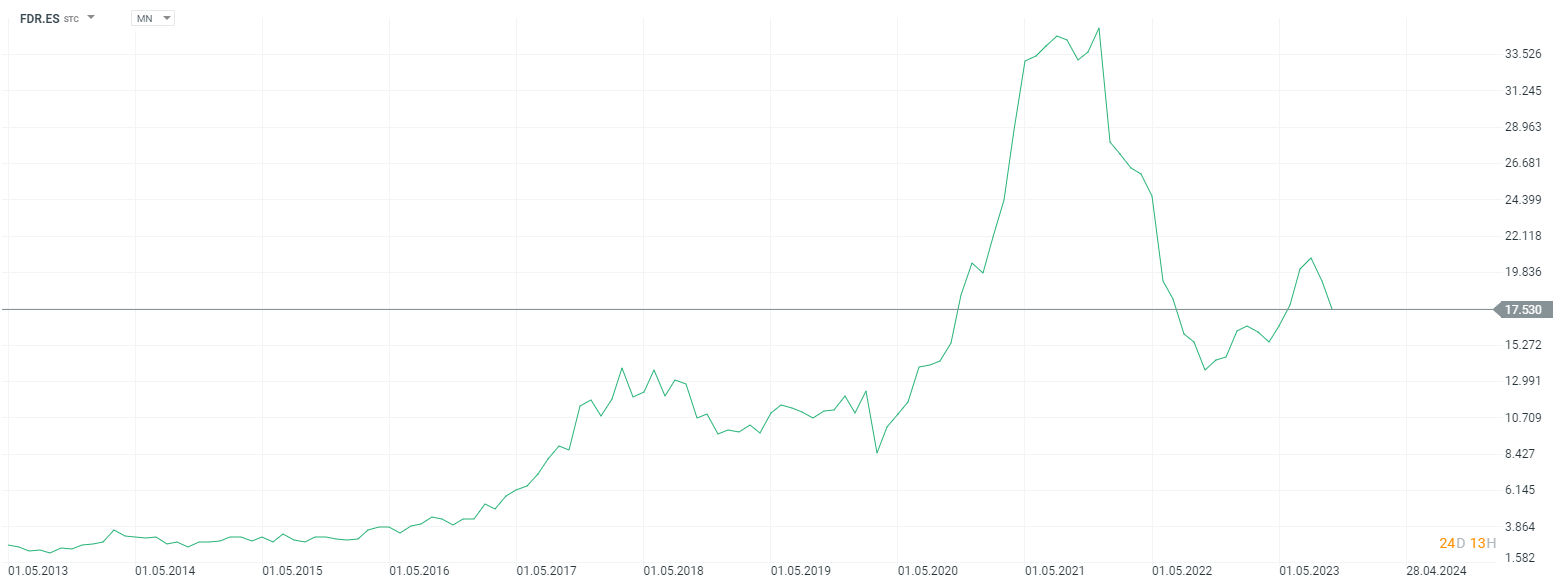Click the FDR.ES instrument name
1565x588 pixels.
point(39,18)
